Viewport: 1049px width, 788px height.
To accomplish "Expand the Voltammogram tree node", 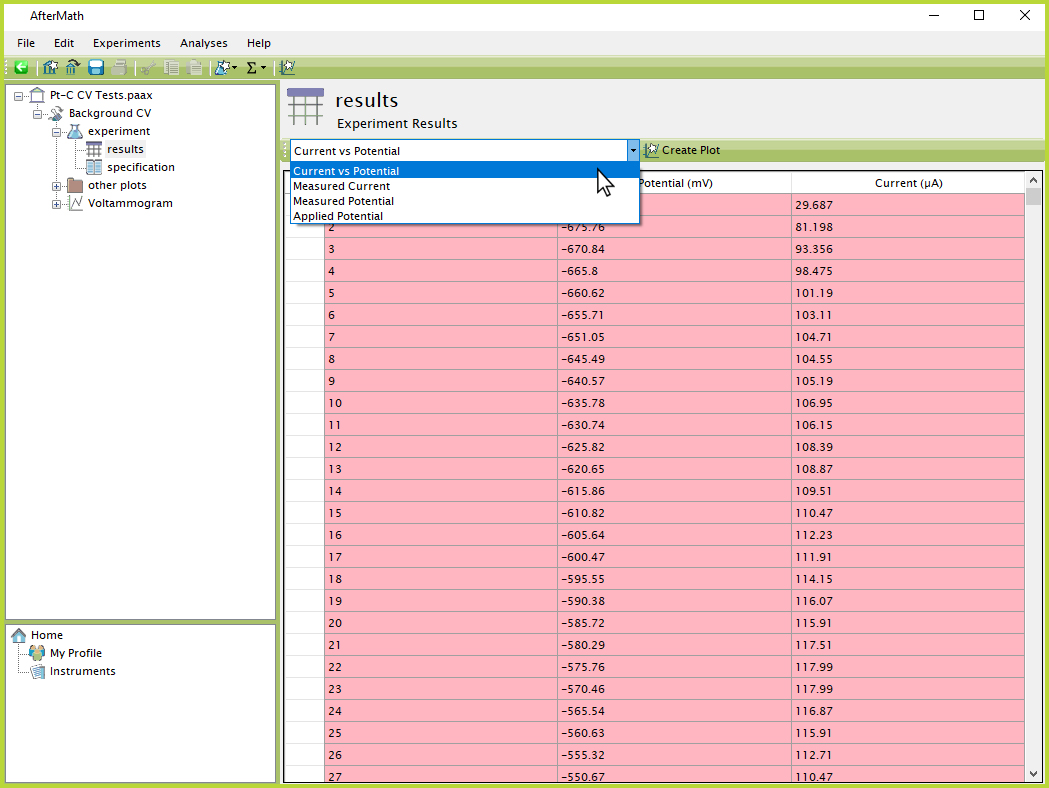I will [x=57, y=204].
